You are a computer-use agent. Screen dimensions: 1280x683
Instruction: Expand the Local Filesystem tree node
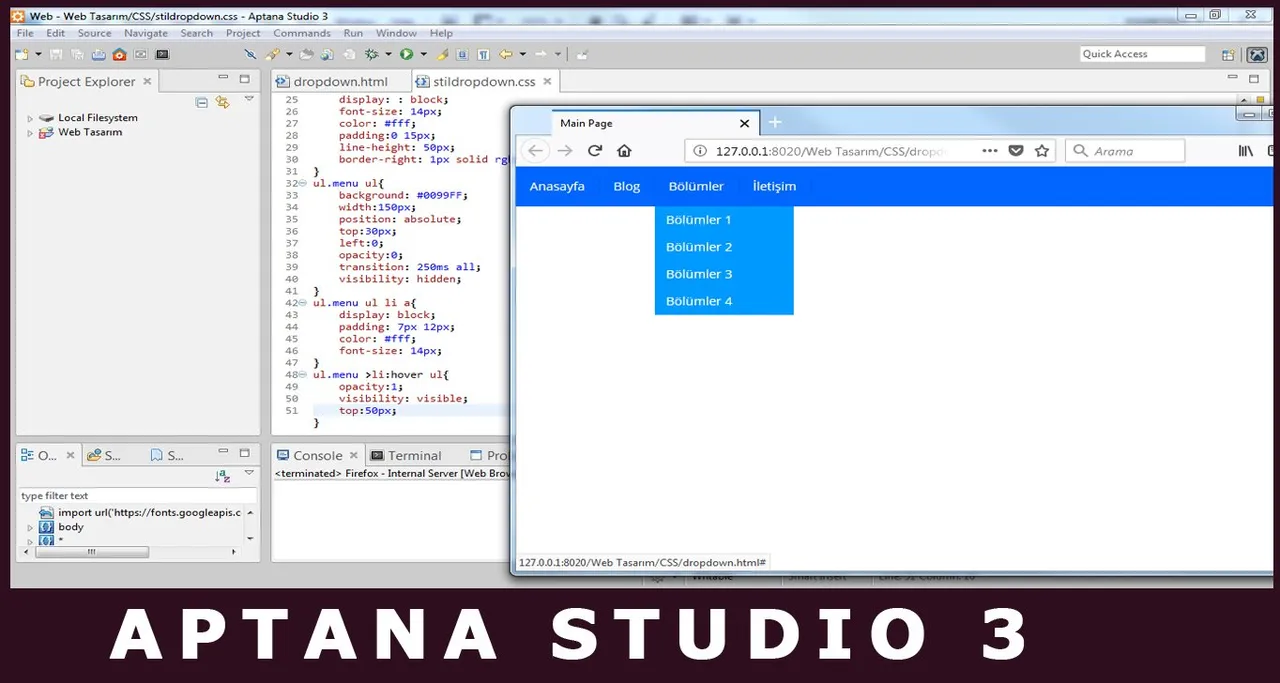coord(30,118)
